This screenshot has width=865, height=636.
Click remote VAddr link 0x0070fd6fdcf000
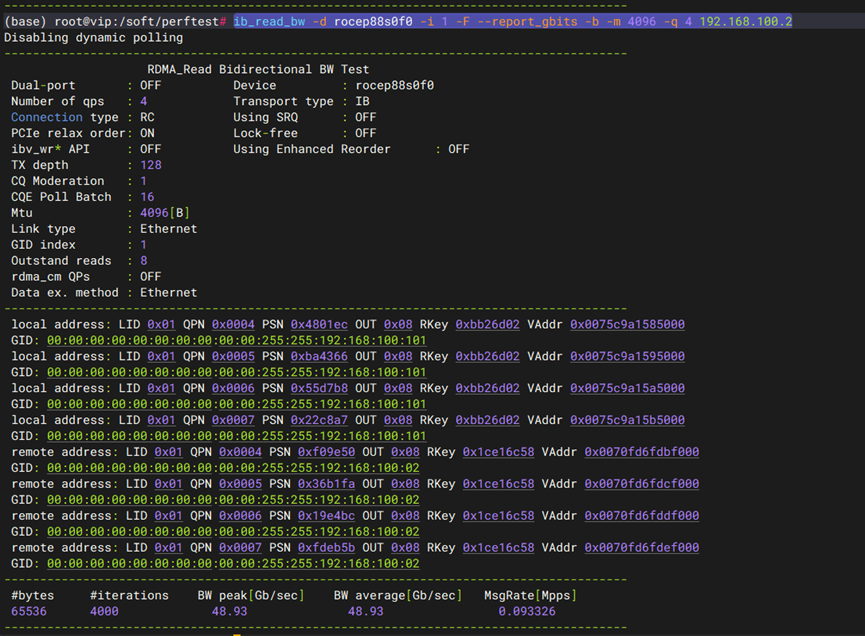641,485
